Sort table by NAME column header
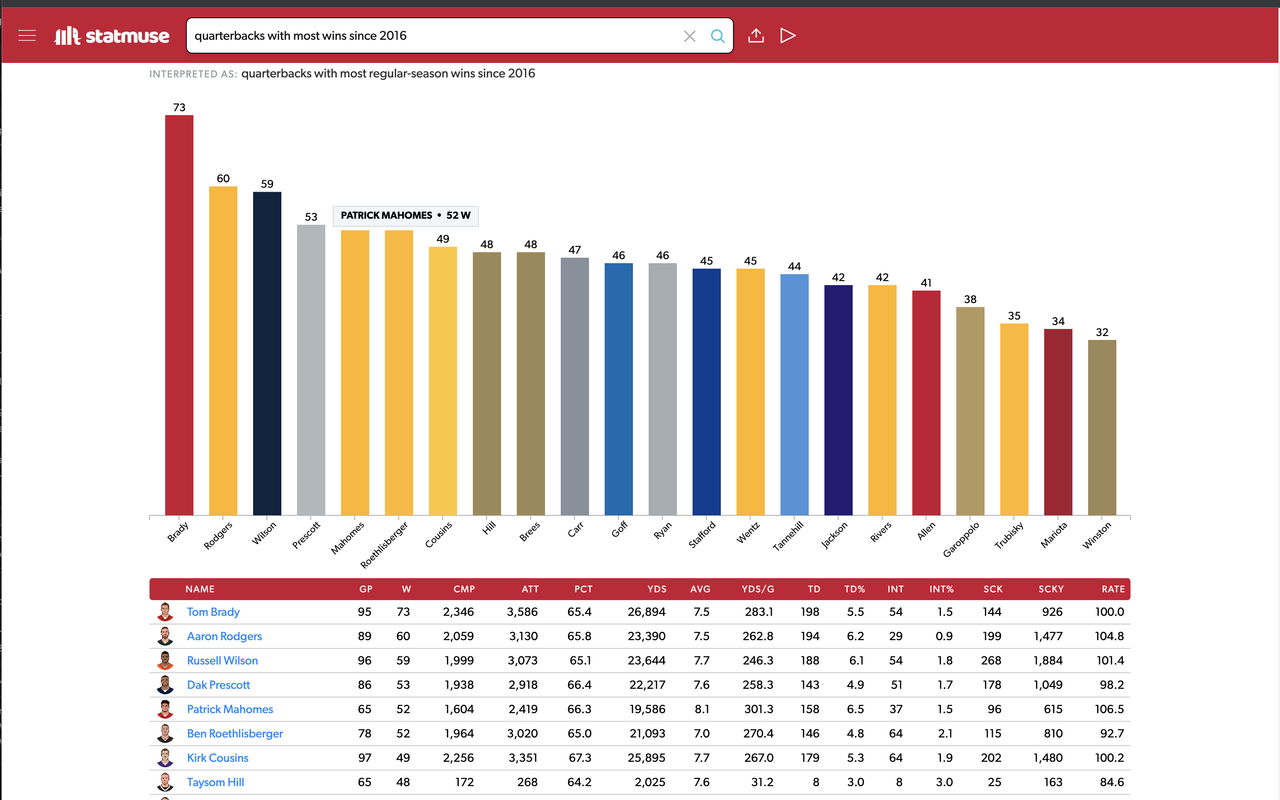 [x=200, y=589]
